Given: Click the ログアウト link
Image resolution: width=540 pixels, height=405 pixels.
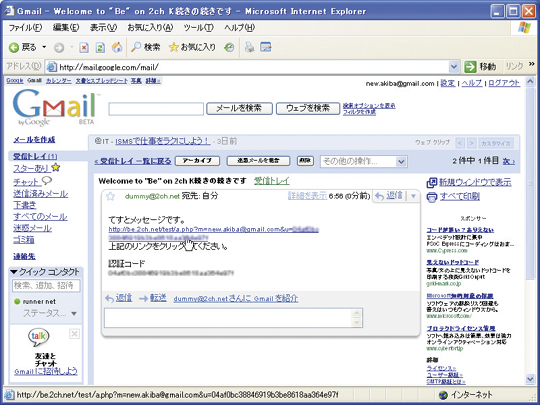Looking at the screenshot, I should pyautogui.click(x=504, y=83).
